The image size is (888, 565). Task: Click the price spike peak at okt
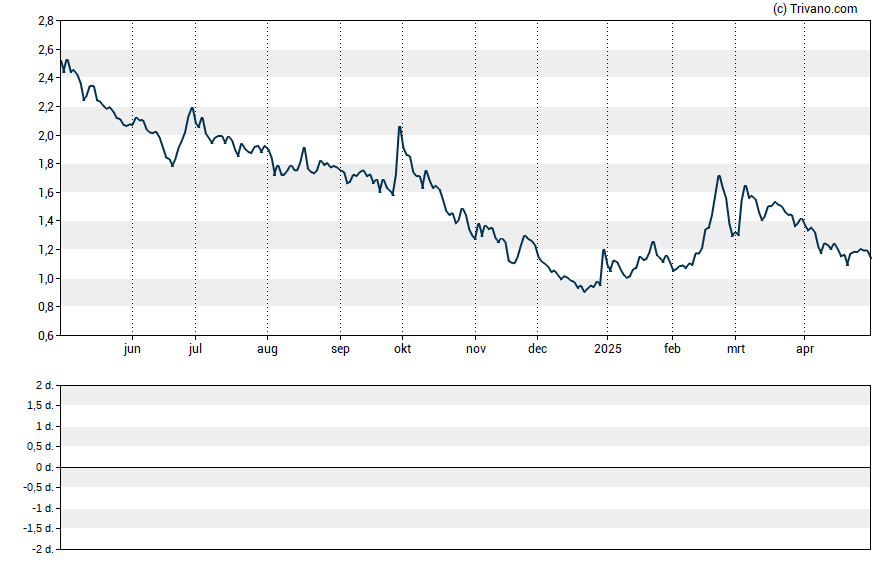pos(399,127)
